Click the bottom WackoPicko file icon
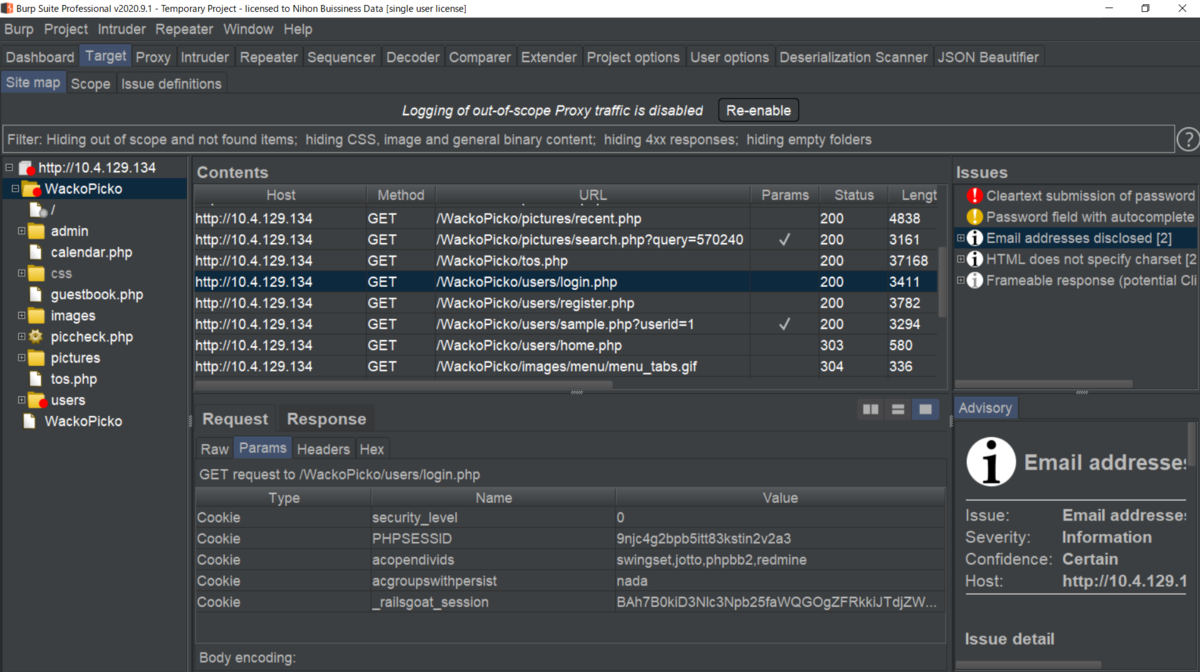 (x=30, y=421)
